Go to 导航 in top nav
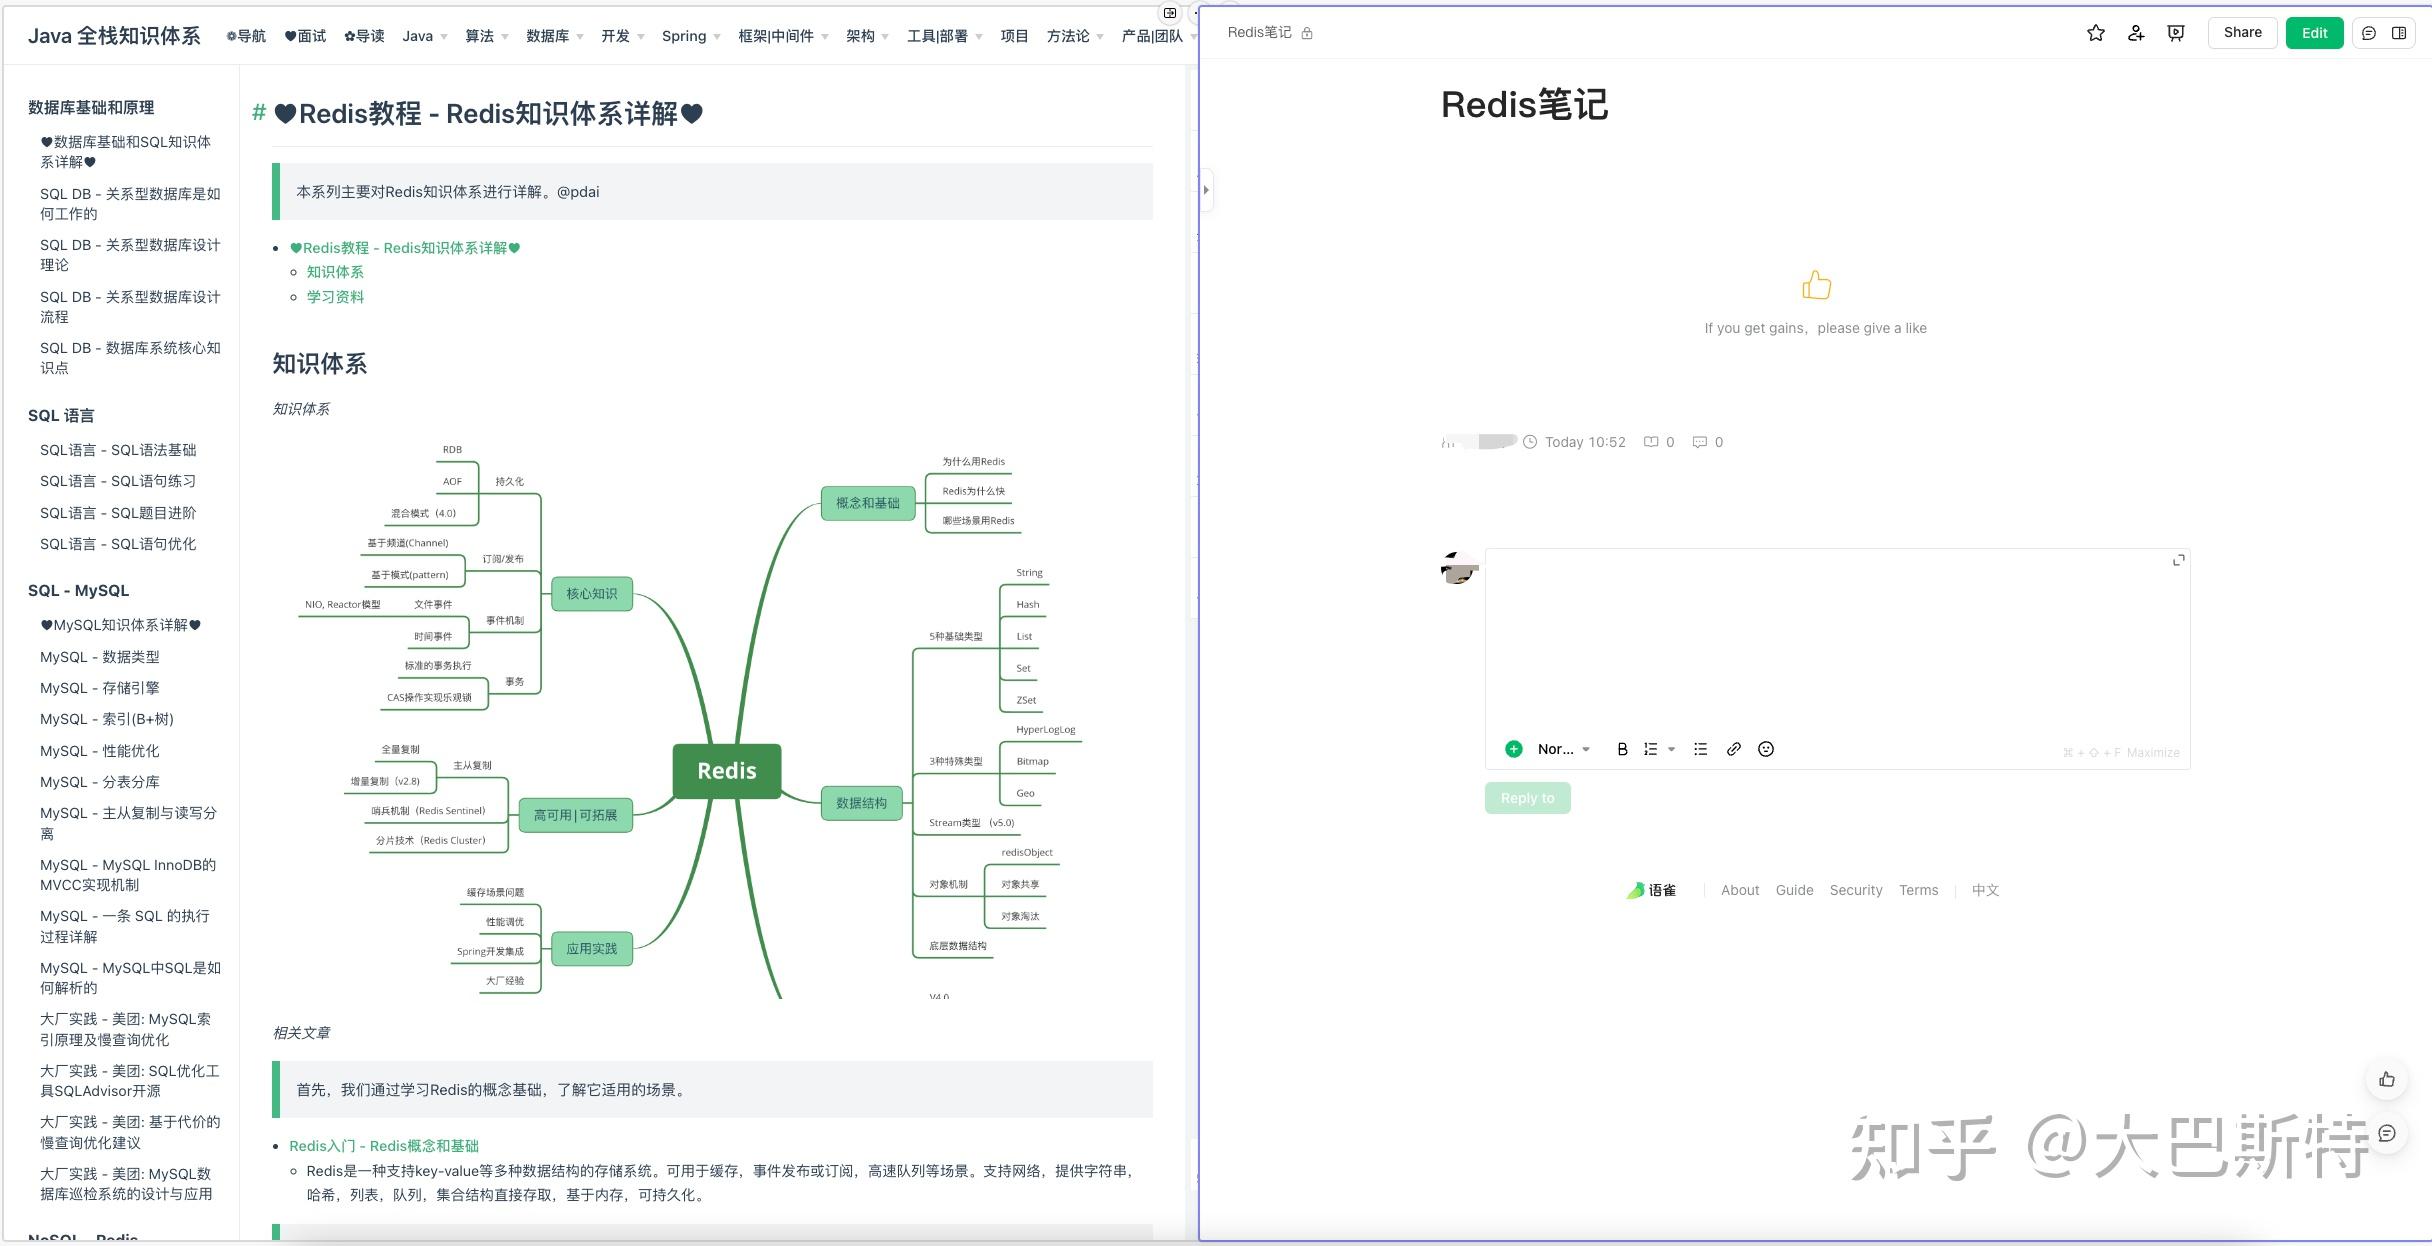2432x1246 pixels. pyautogui.click(x=246, y=36)
